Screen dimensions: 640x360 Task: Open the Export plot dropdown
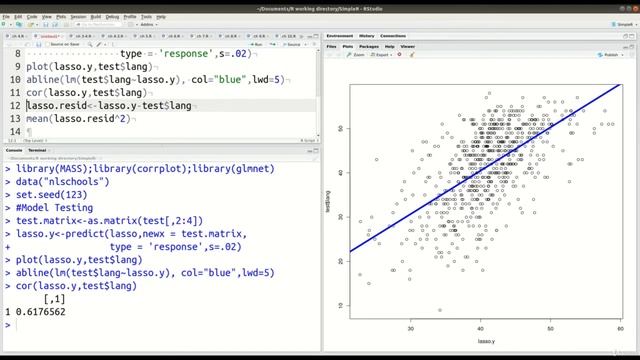coord(381,55)
